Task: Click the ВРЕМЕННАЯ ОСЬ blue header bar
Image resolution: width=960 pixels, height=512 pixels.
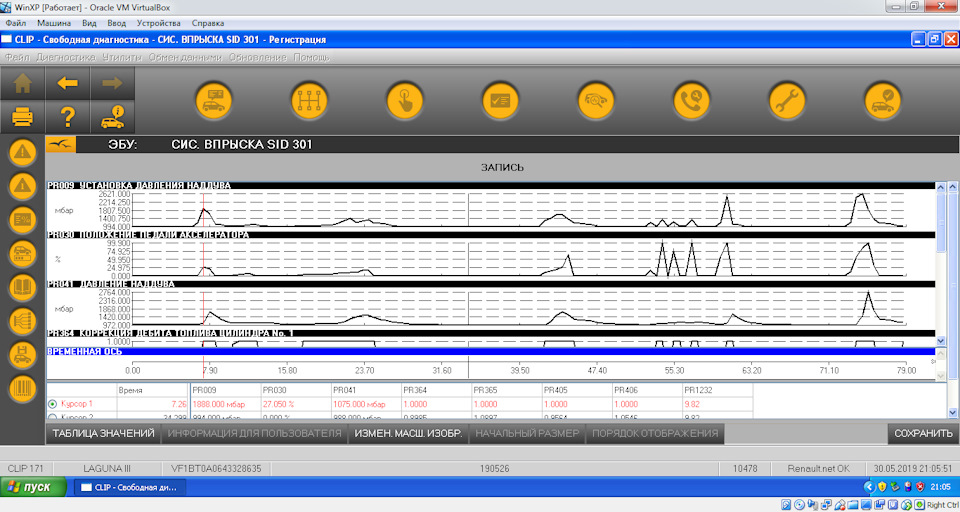Action: (x=491, y=352)
